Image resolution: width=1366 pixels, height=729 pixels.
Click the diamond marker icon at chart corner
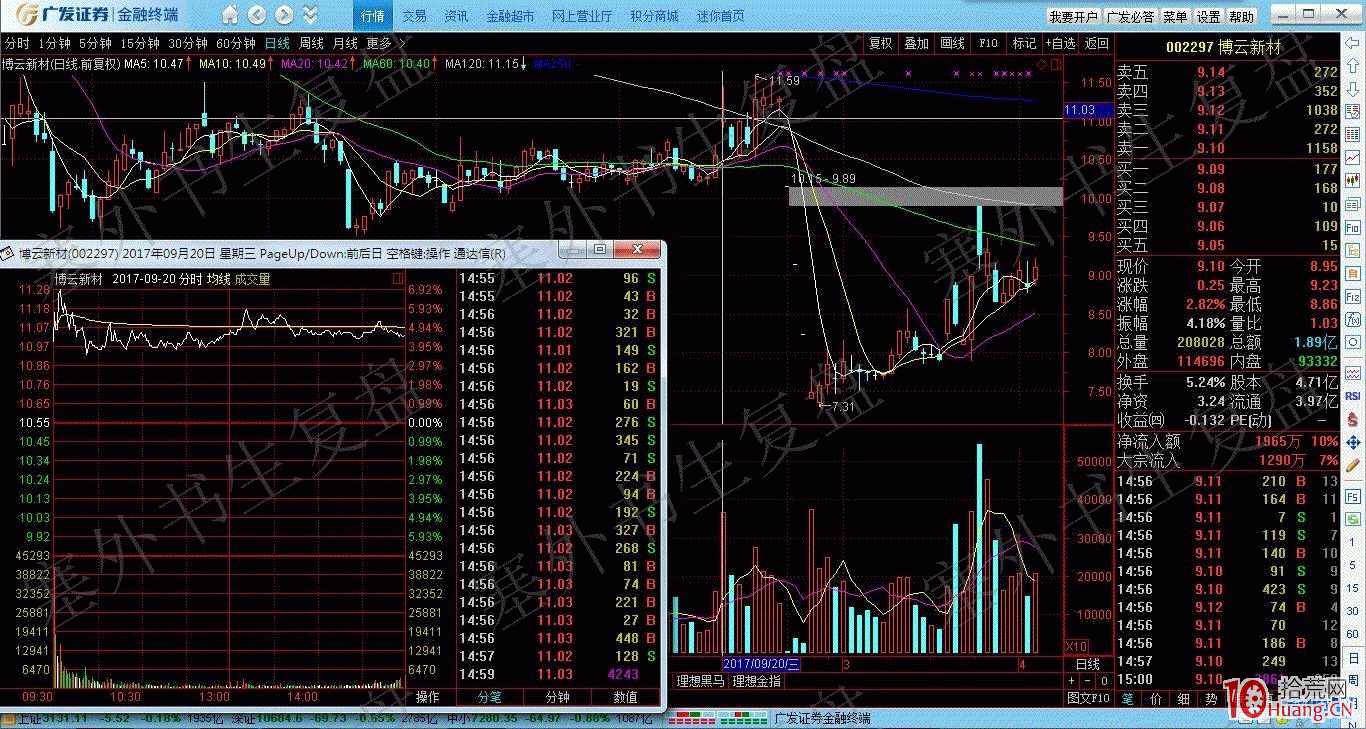1042,65
